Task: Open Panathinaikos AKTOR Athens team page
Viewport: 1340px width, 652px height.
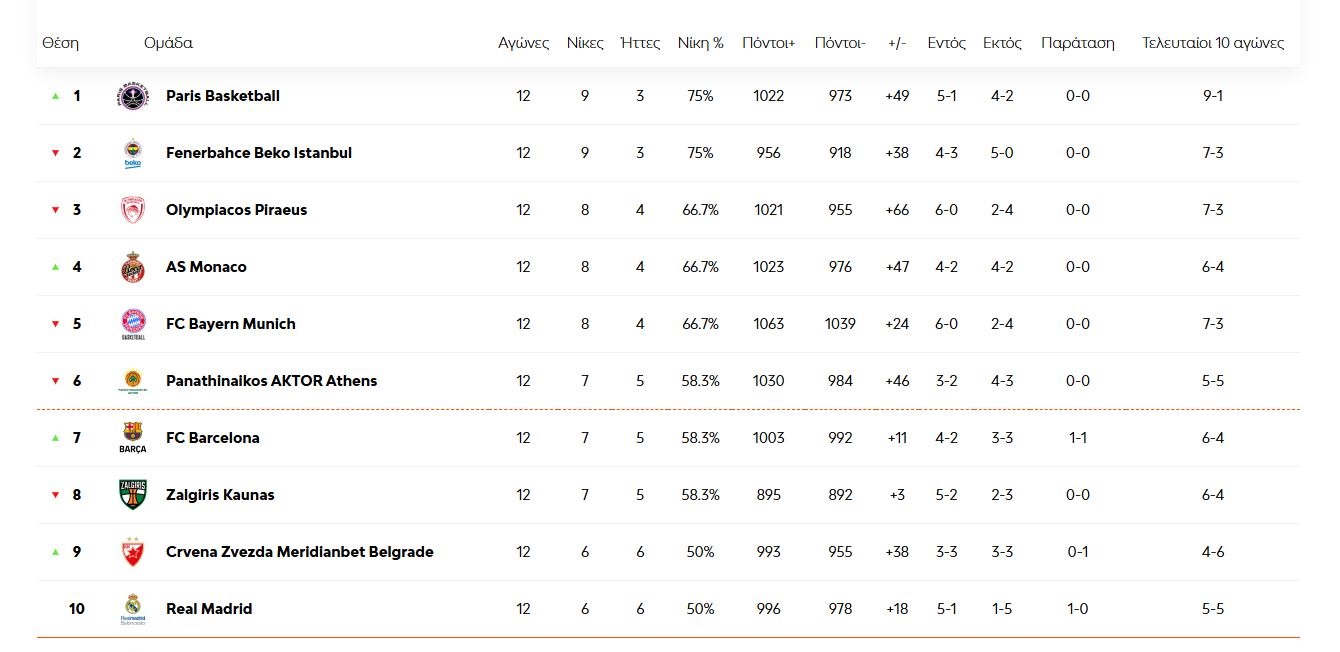Action: 271,381
